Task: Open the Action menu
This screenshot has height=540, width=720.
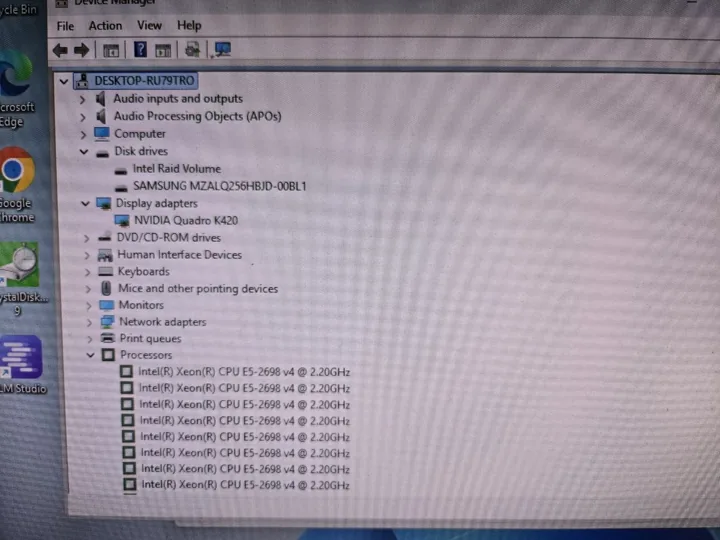Action: click(x=106, y=26)
